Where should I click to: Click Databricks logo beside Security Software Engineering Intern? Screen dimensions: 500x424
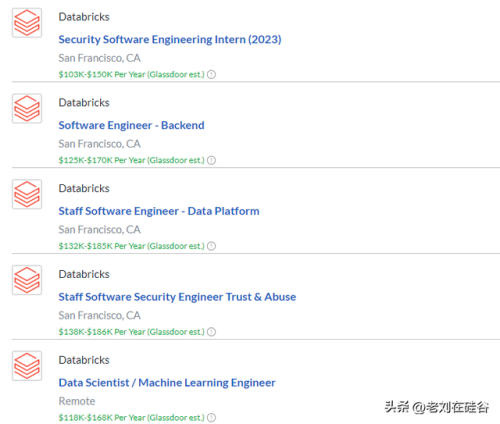(27, 23)
